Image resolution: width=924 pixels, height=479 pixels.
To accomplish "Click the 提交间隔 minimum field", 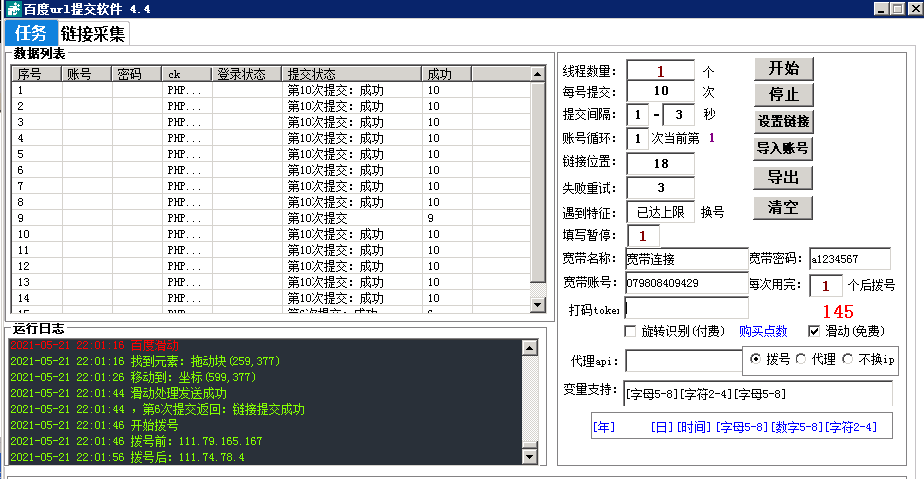I will pyautogui.click(x=638, y=114).
